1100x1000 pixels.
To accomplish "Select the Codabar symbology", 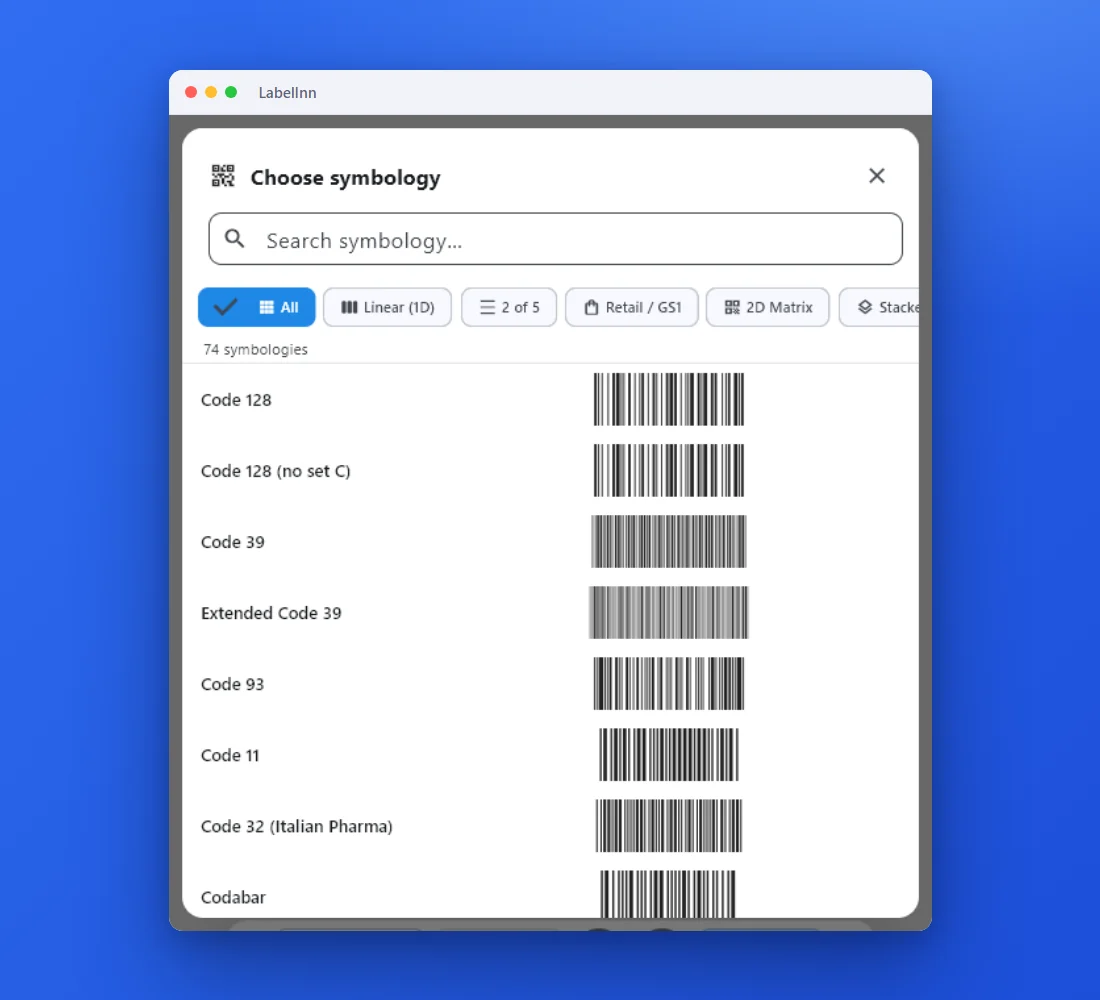I will [550, 890].
